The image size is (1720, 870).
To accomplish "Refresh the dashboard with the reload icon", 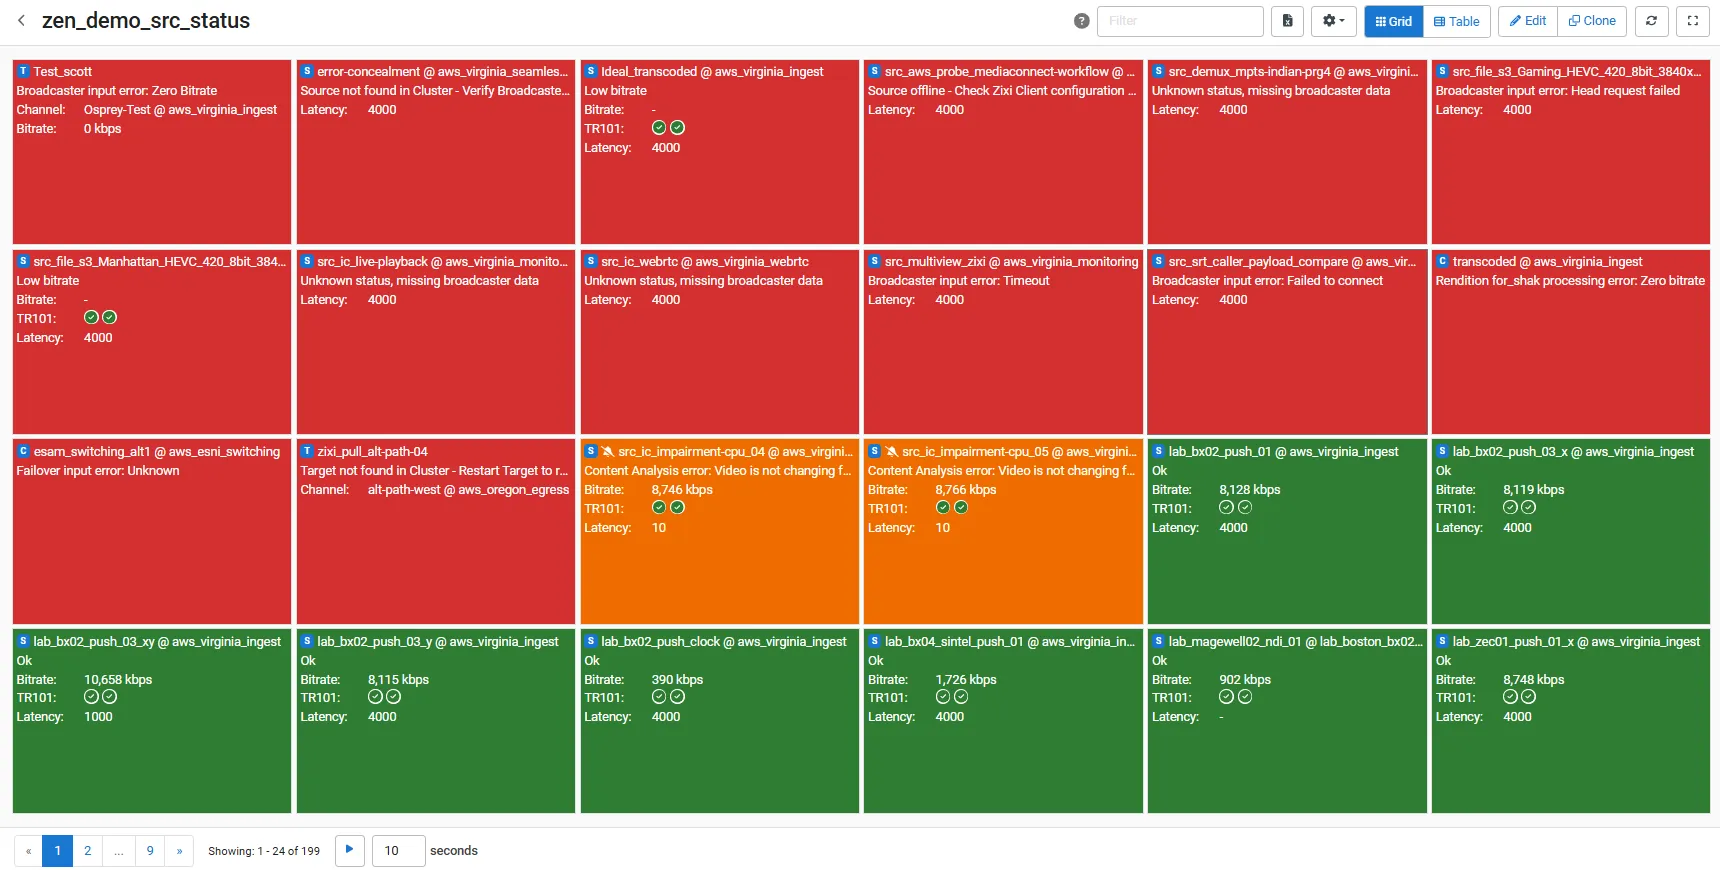I will point(1651,21).
